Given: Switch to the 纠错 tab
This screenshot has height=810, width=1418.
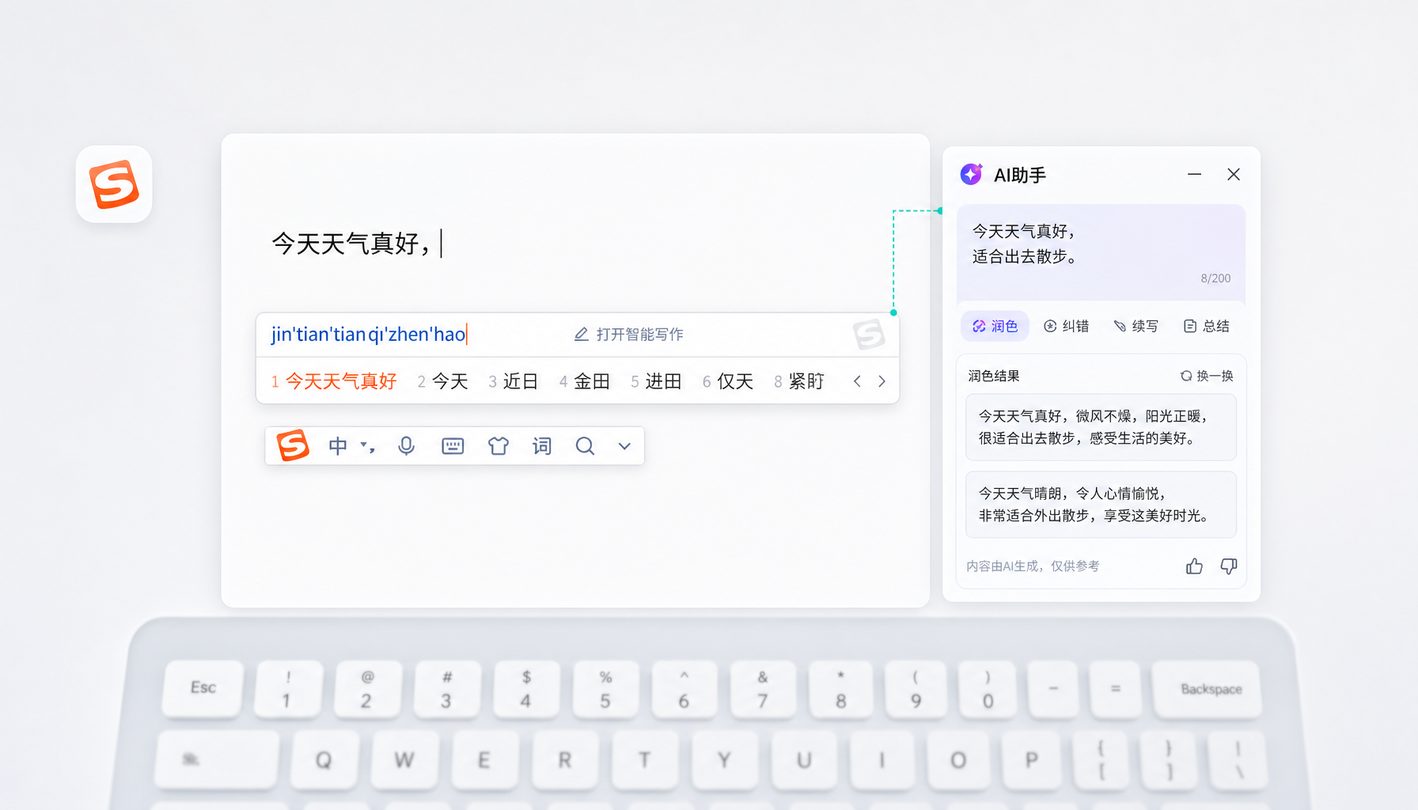Looking at the screenshot, I should [x=1066, y=326].
